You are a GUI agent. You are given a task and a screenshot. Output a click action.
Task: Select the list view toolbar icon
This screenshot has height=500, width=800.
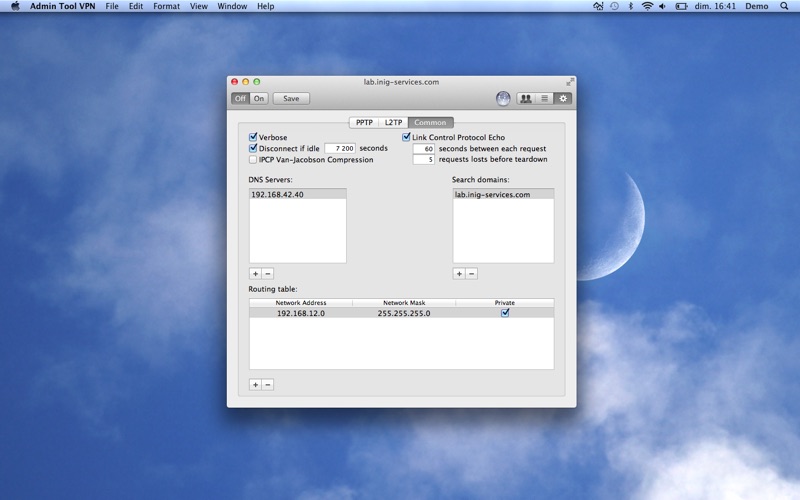coord(544,98)
